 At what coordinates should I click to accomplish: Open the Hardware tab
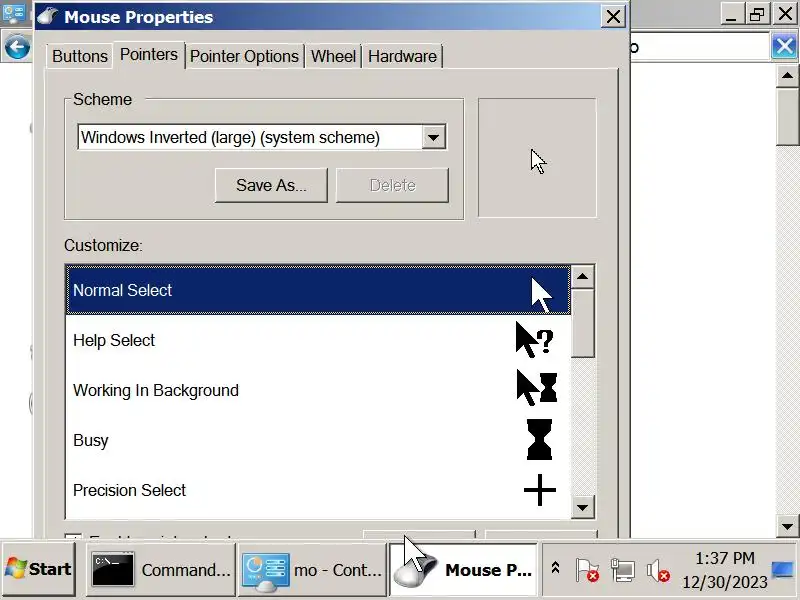click(402, 56)
